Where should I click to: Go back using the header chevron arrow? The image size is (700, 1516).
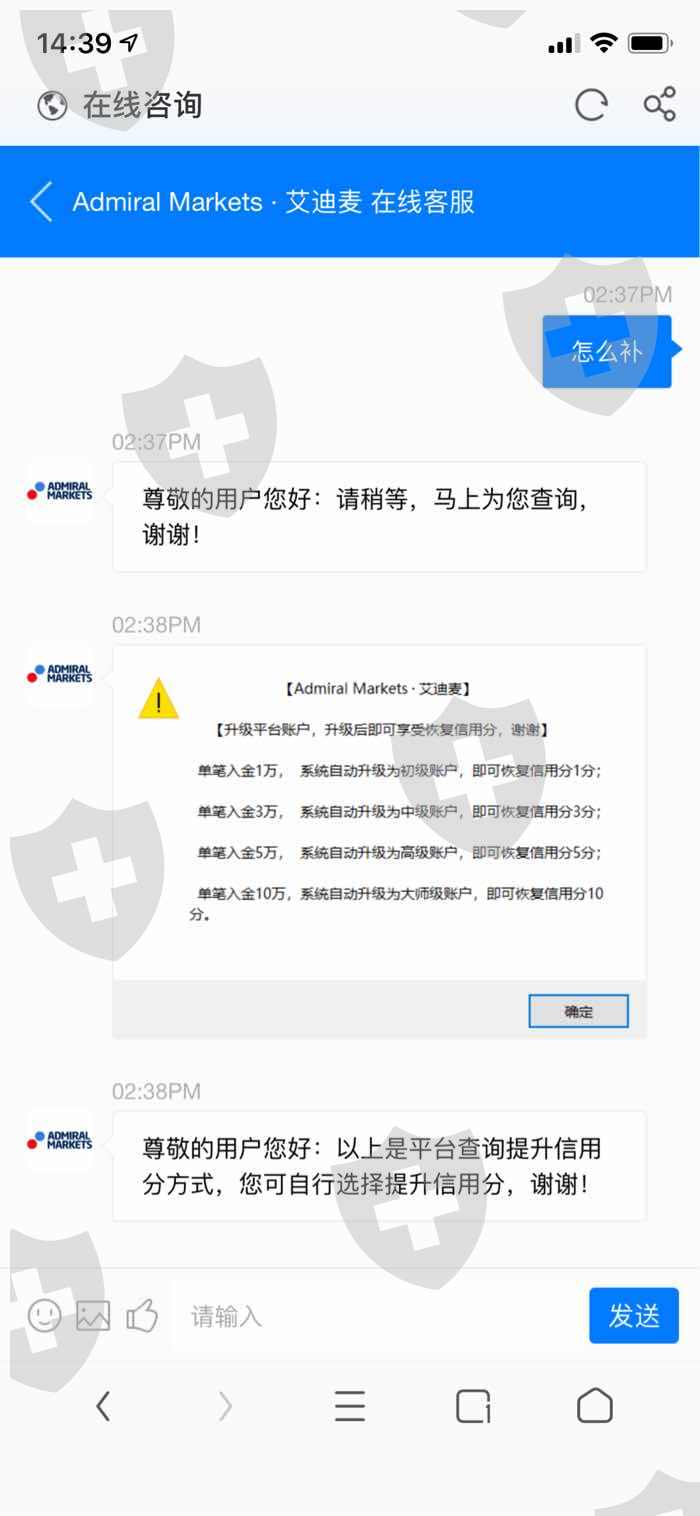point(41,201)
